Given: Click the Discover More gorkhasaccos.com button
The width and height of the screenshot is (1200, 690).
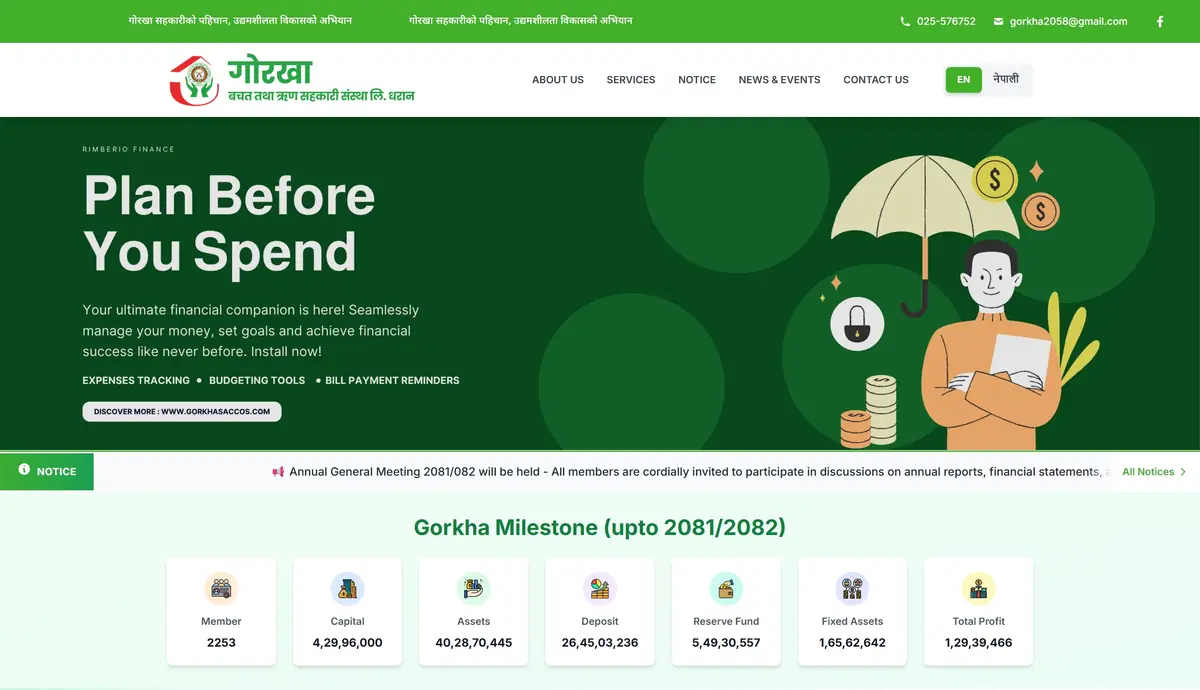Looking at the screenshot, I should point(182,411).
